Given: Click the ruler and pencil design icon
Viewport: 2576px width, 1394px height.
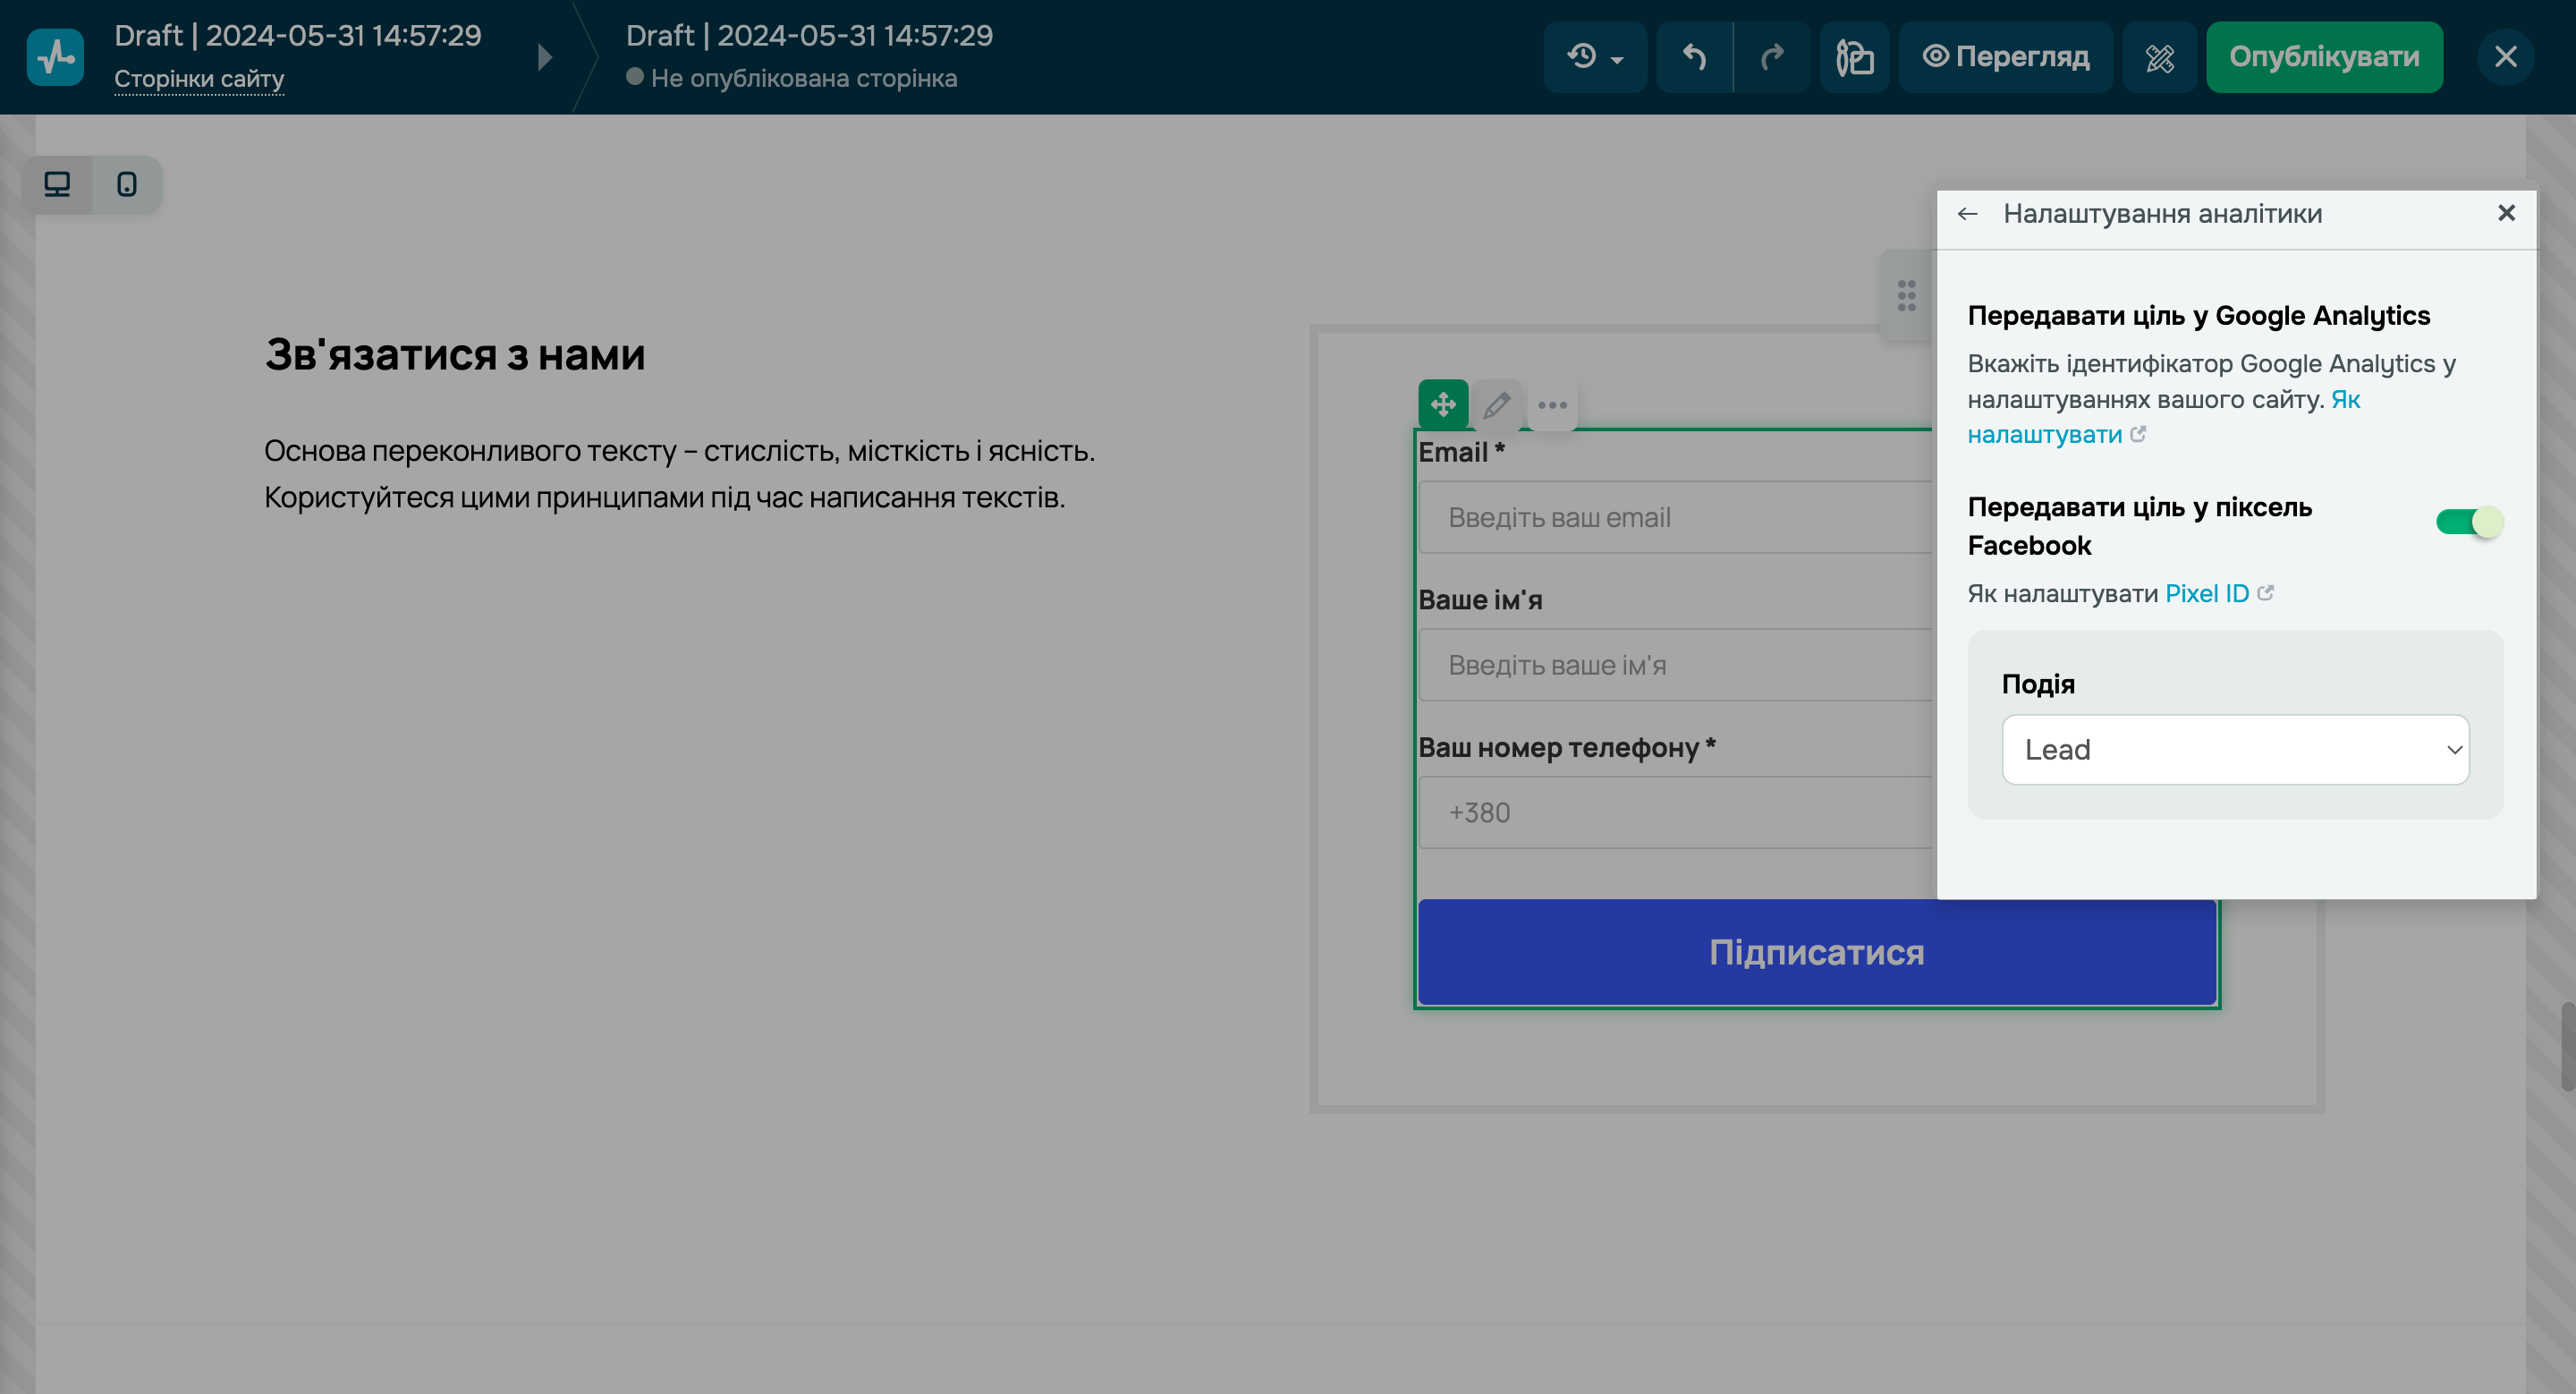Looking at the screenshot, I should coord(2159,57).
